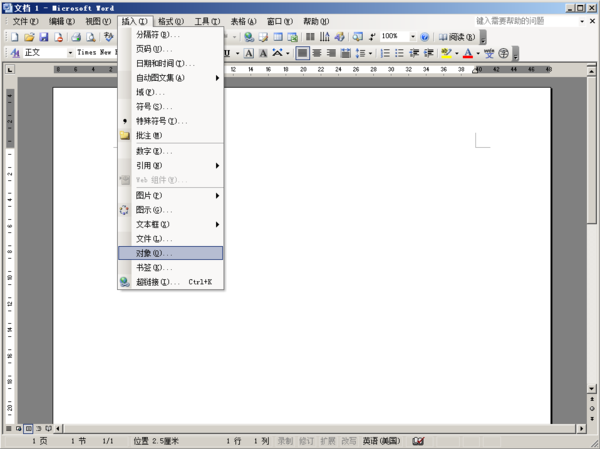This screenshot has width=600, height=449.
Task: Expand the line spacing dropdown arrow
Action: click(370, 53)
